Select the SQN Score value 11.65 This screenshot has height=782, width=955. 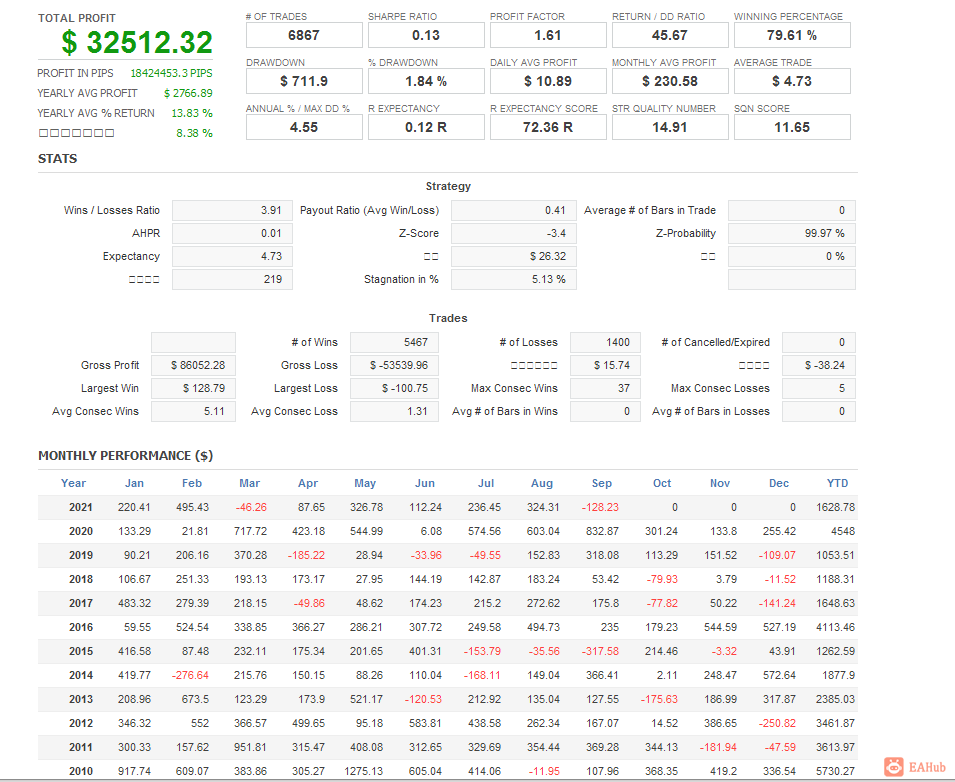(792, 127)
